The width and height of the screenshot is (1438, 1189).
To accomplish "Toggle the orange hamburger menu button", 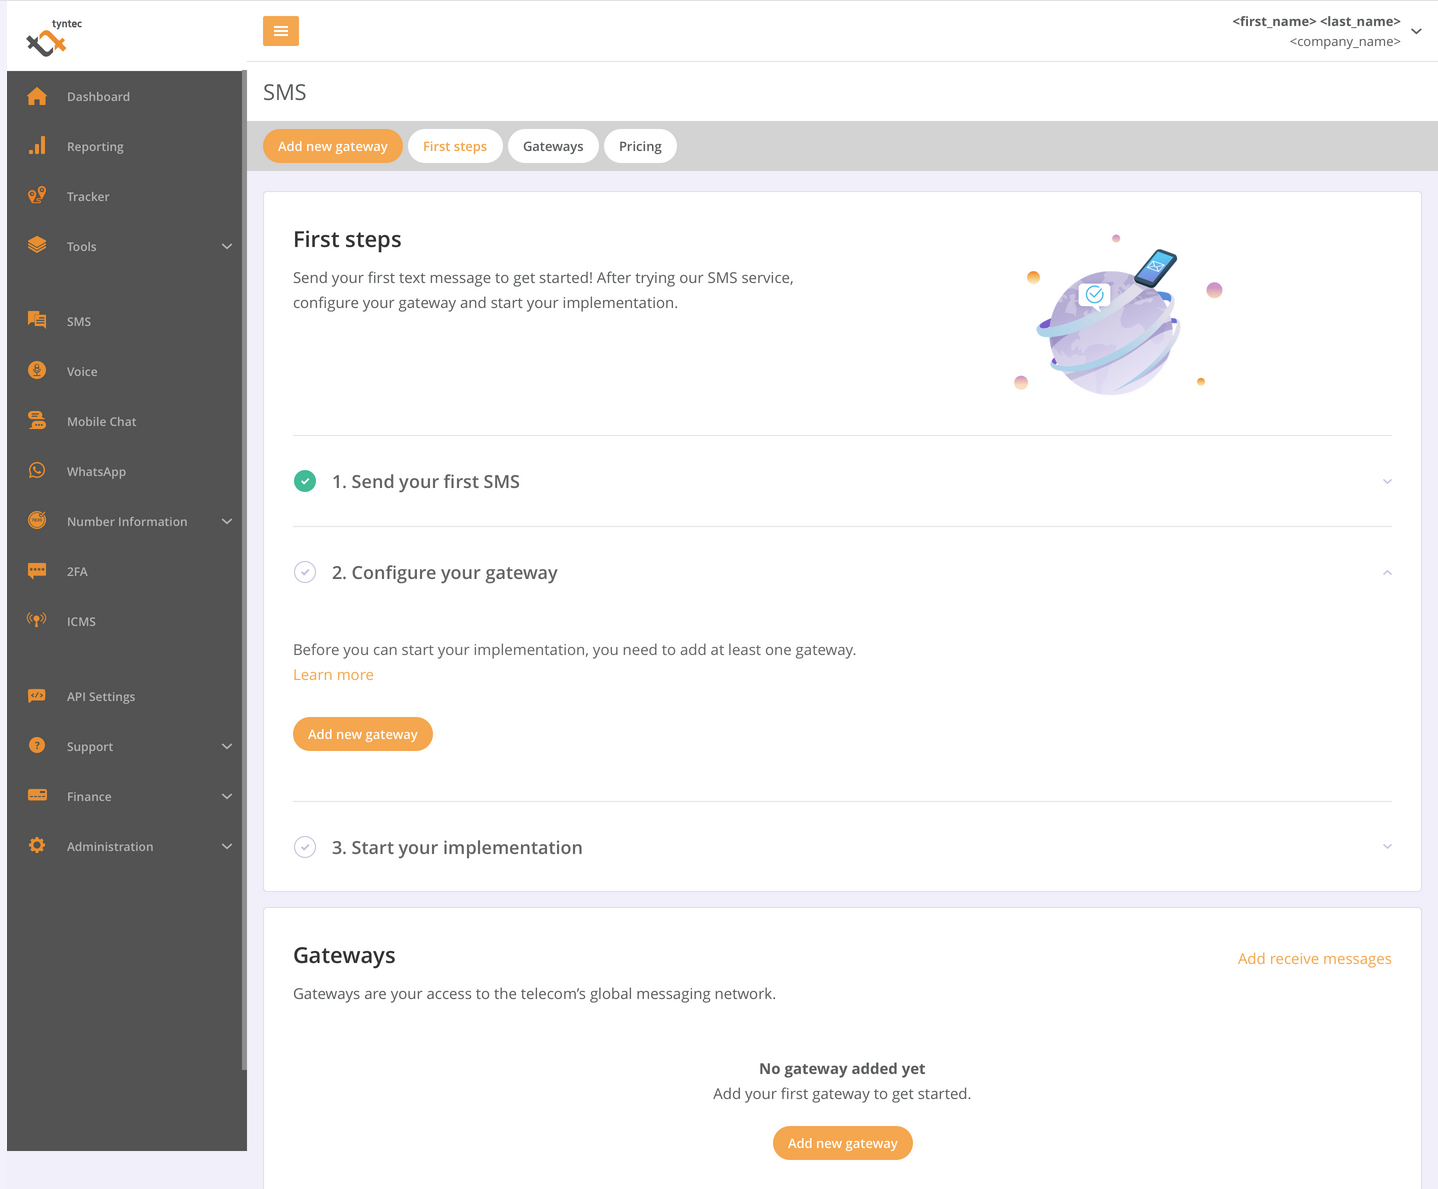I will tap(281, 31).
